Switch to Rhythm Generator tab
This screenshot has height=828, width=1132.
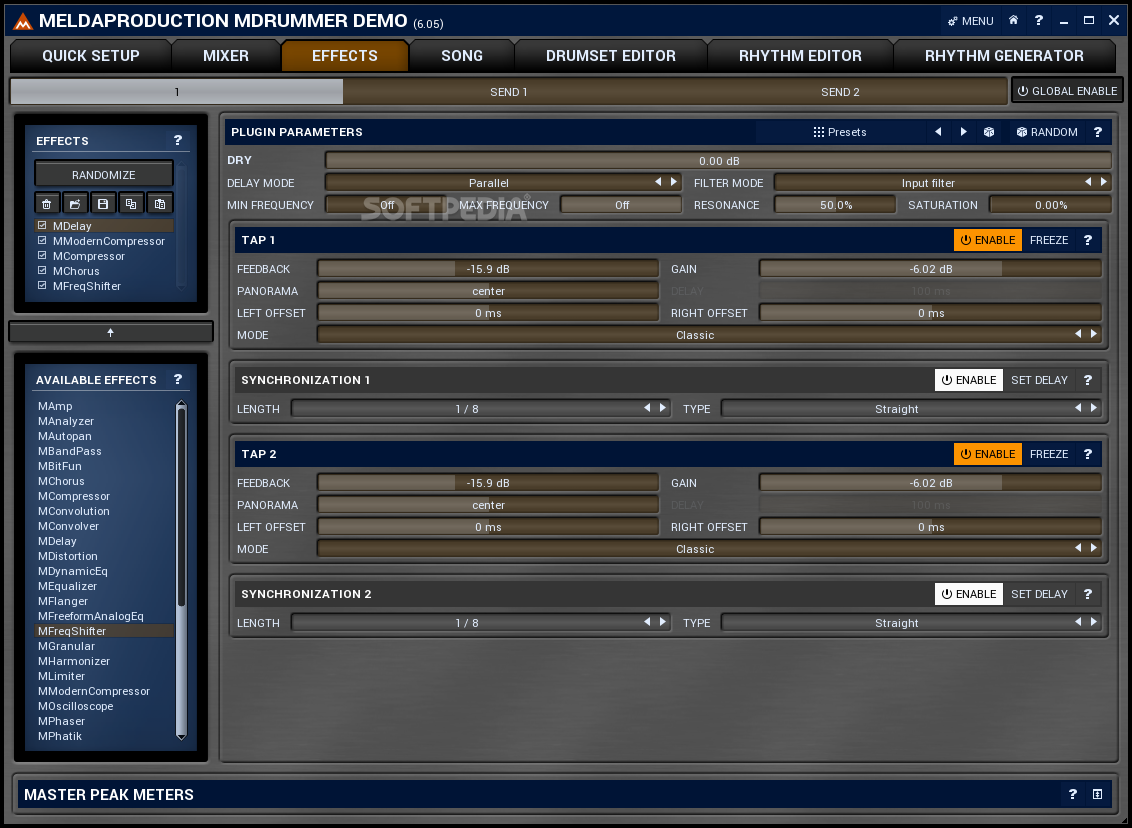point(1004,56)
